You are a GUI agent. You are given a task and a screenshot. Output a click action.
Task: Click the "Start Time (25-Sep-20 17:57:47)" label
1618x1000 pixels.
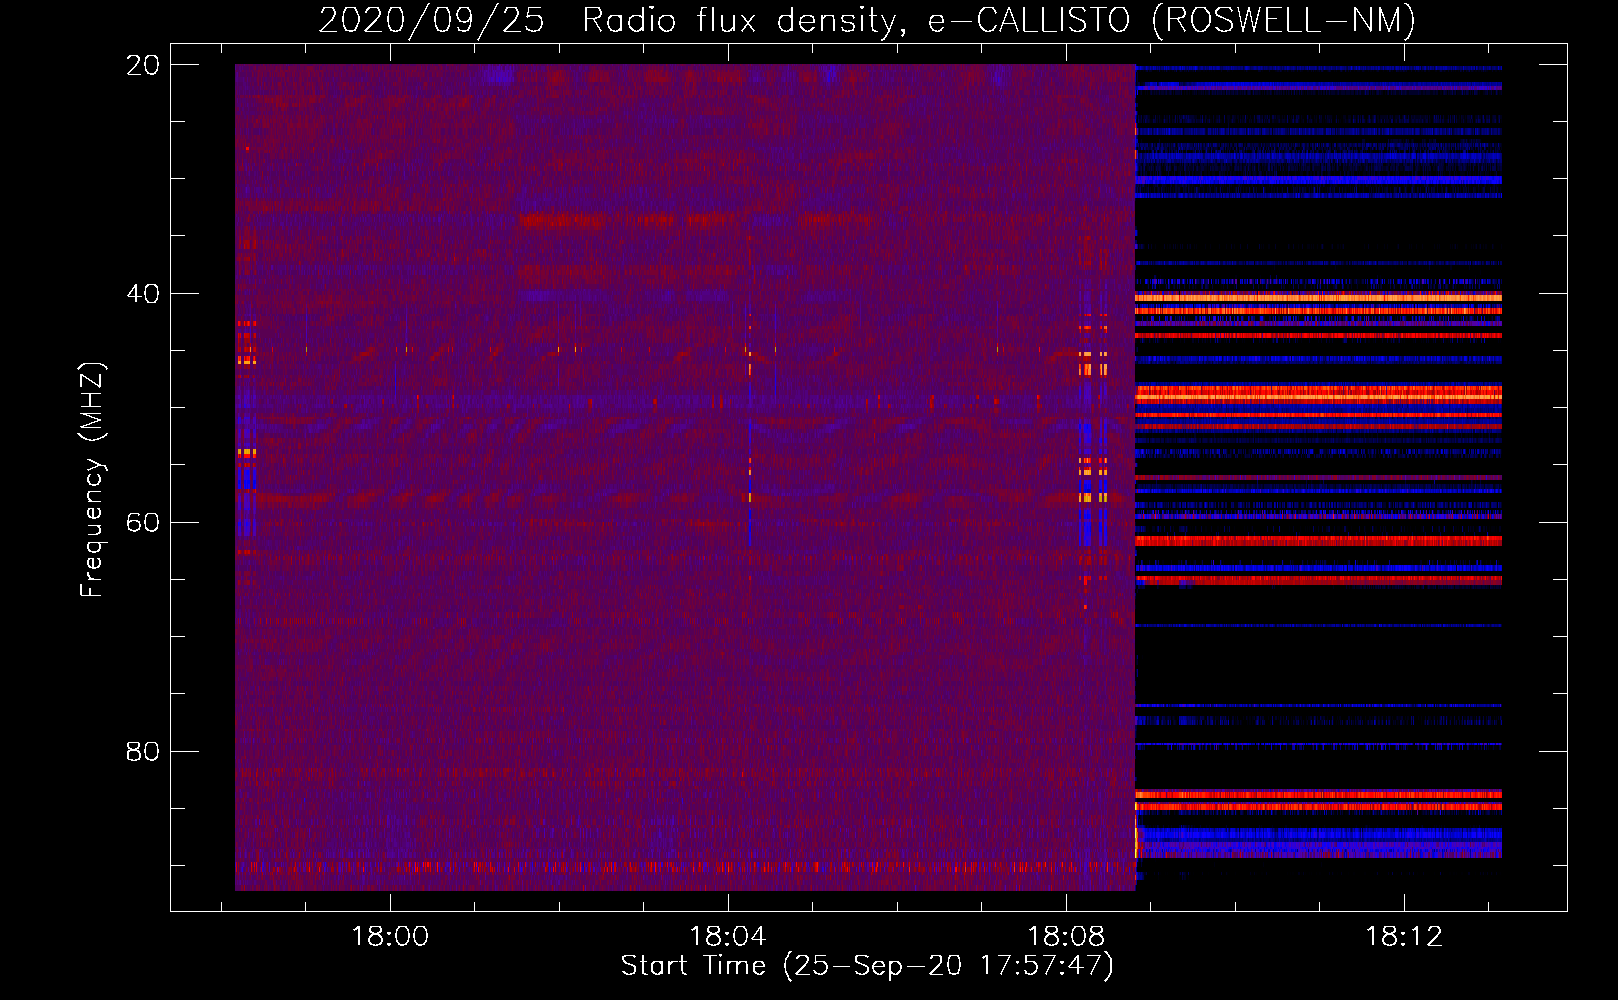click(867, 966)
